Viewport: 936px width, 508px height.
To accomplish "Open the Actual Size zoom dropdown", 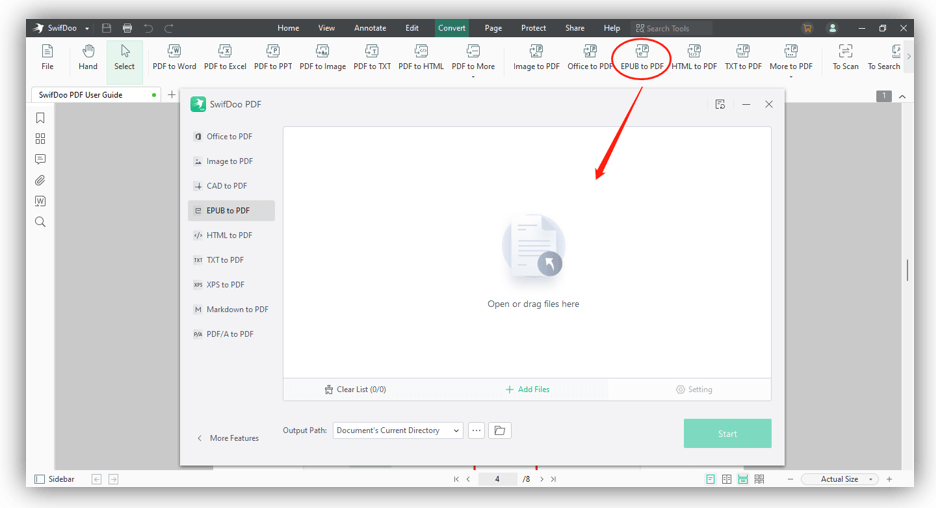I will pyautogui.click(x=839, y=479).
